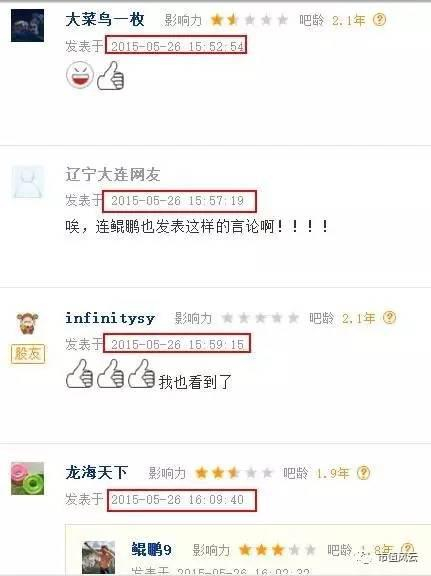
Task: Click the 股友 badge under infinitysy
Action: 28,354
